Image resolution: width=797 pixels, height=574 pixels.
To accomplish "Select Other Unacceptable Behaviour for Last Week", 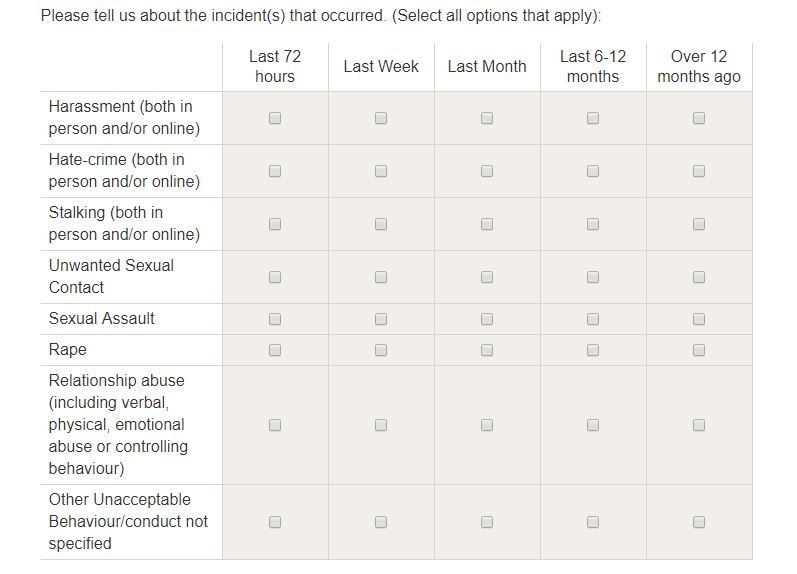I will click(381, 522).
